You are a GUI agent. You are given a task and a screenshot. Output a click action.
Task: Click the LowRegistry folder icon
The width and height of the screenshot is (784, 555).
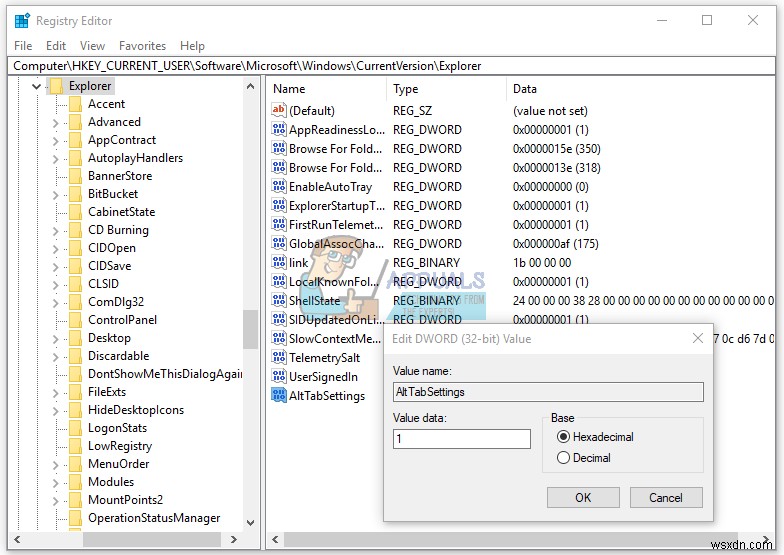pyautogui.click(x=75, y=446)
